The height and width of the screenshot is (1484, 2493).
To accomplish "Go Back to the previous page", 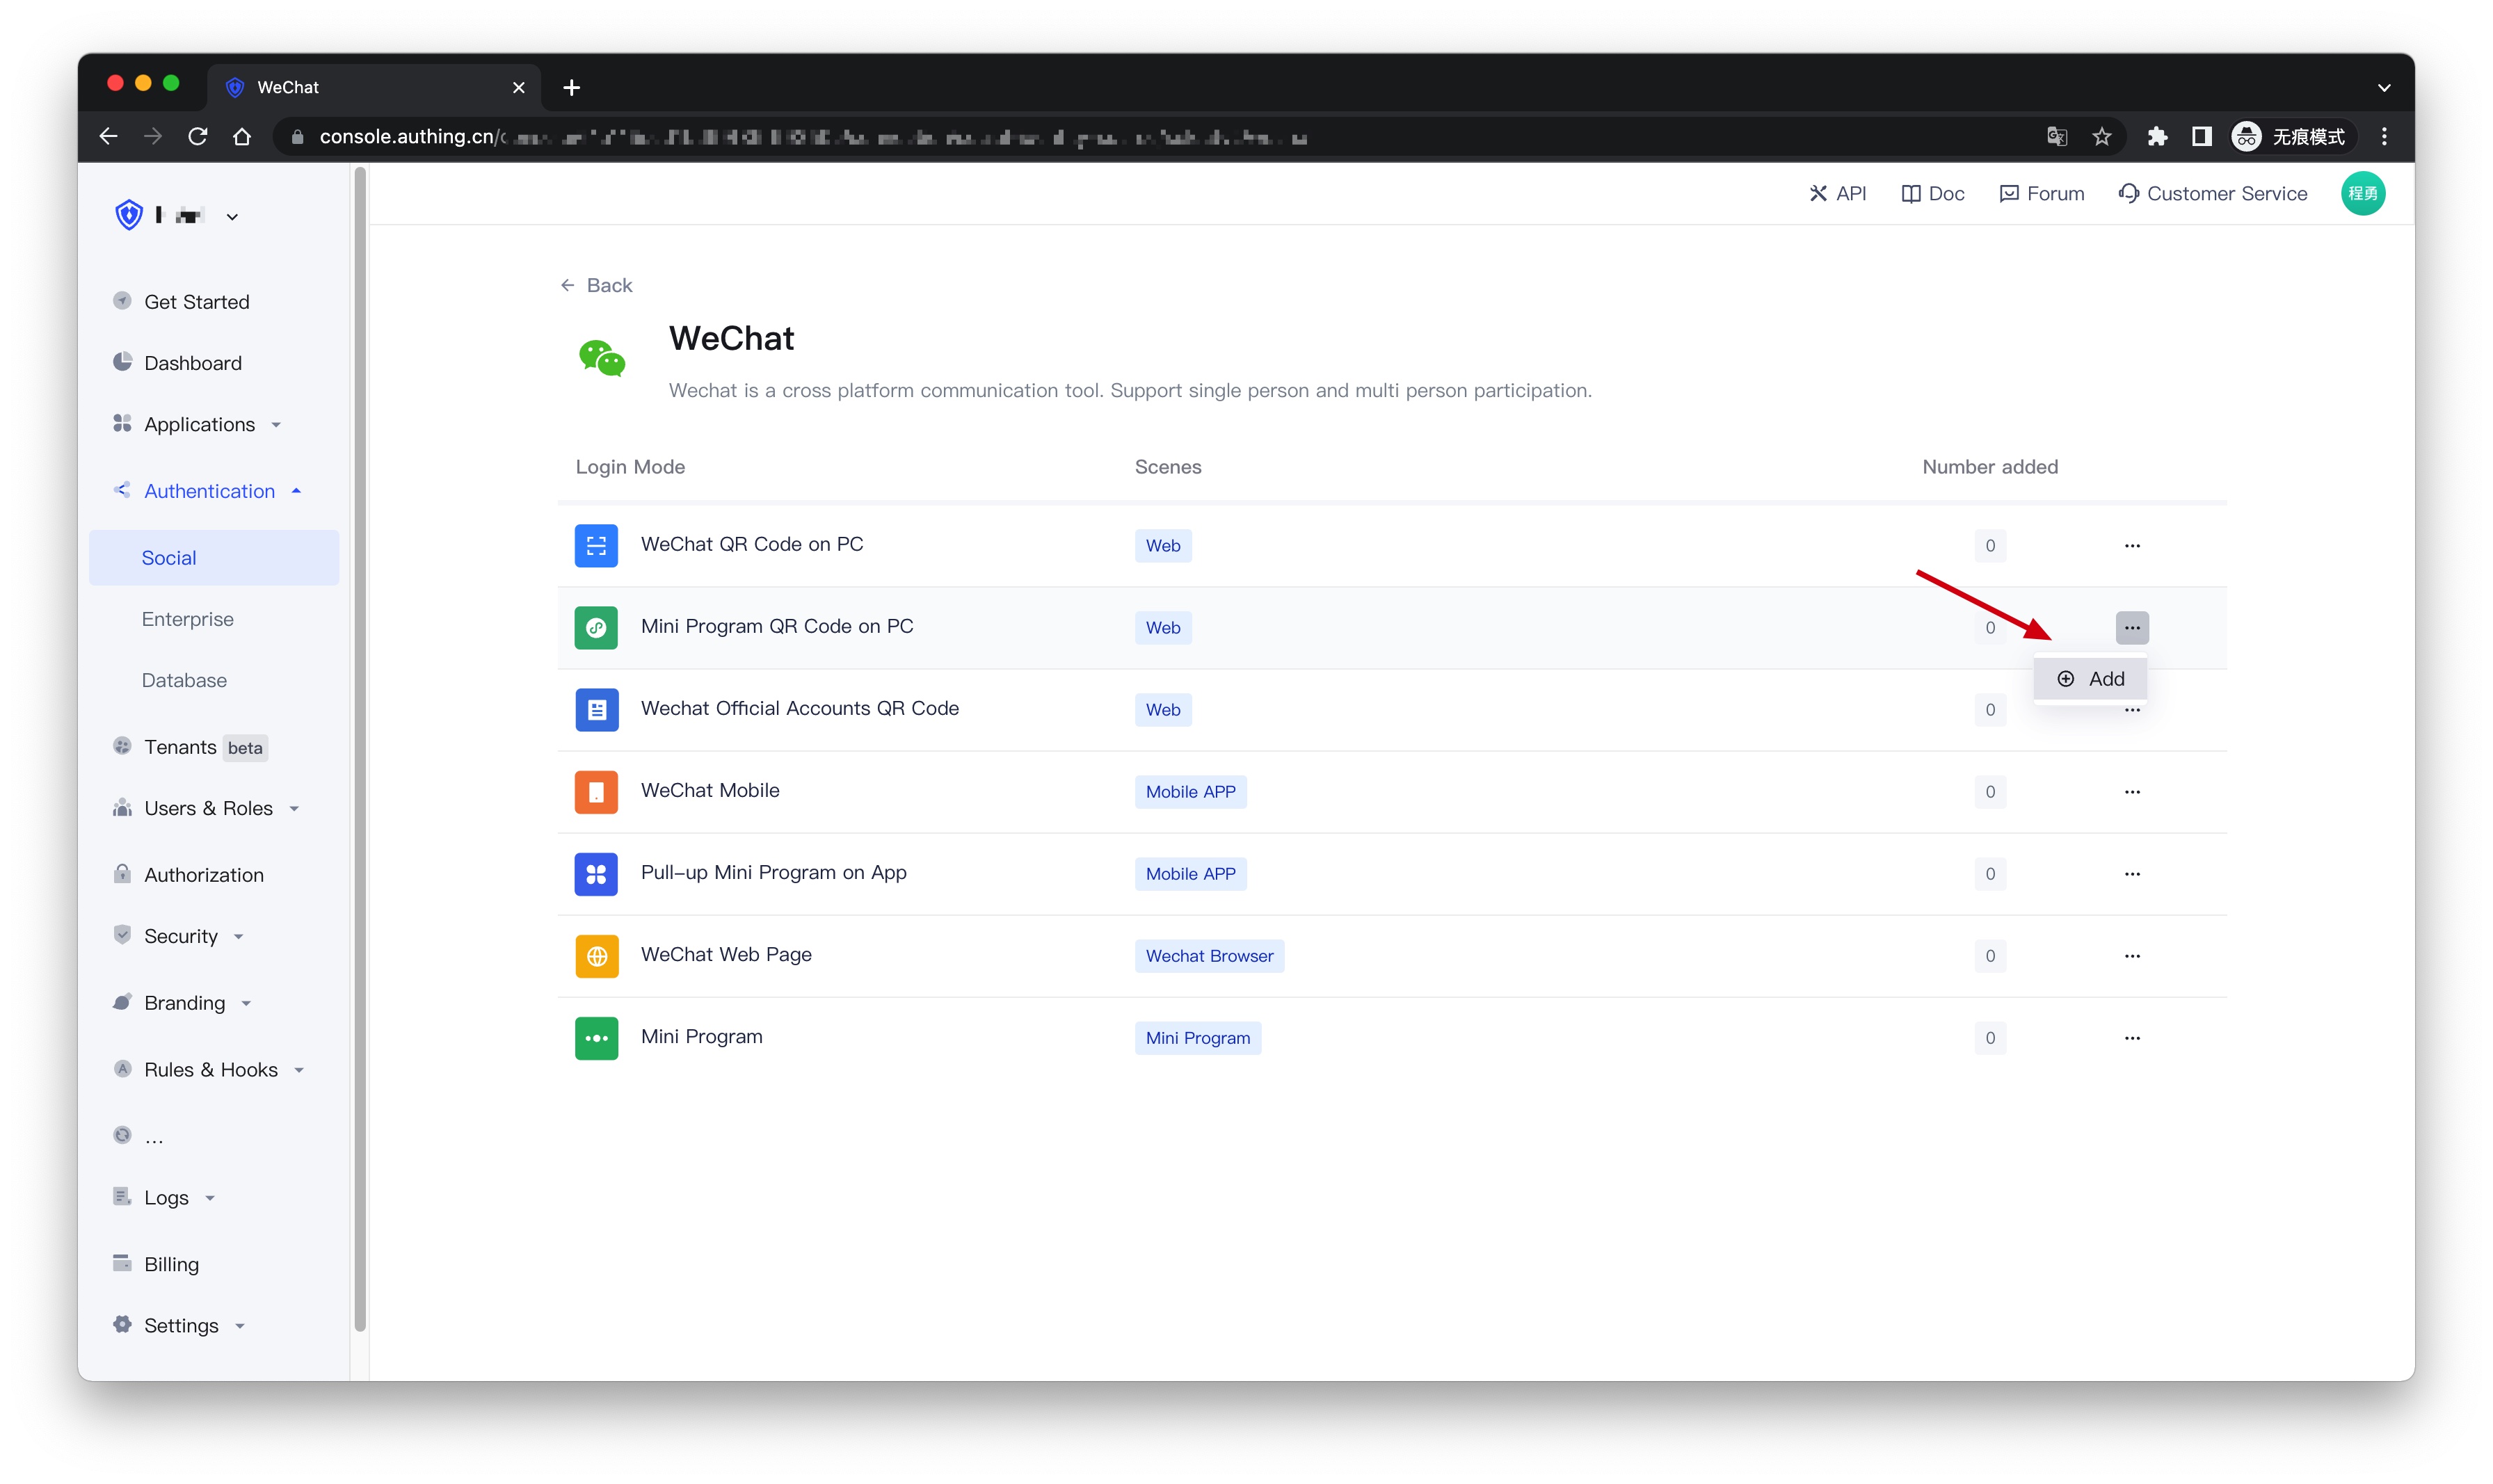I will pos(597,285).
